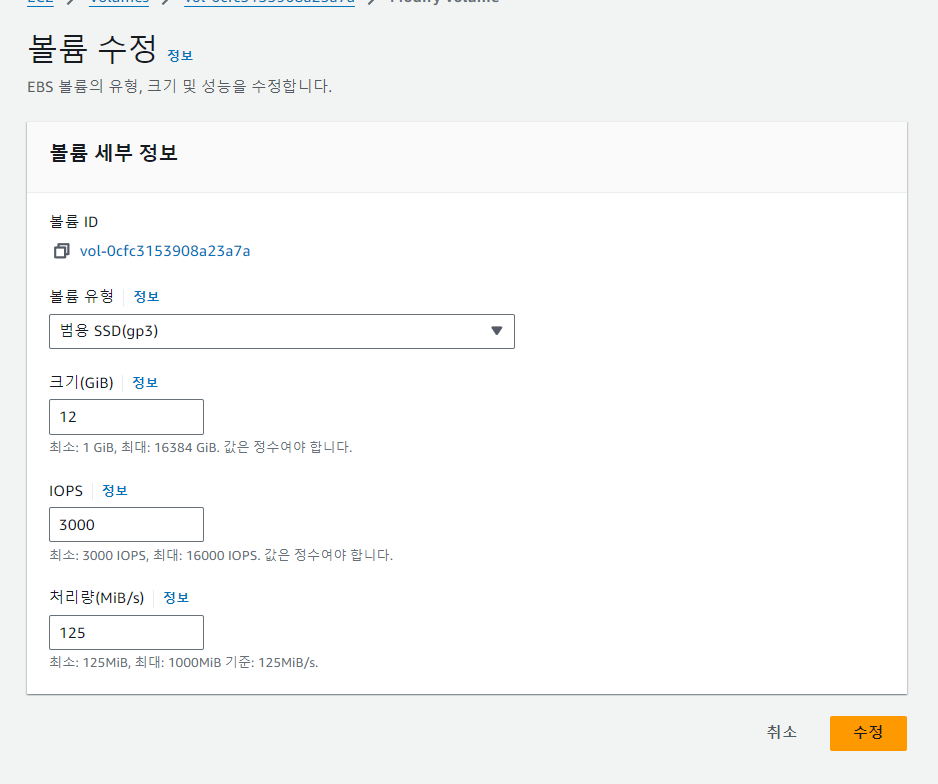Click the dropdown arrow of the volume type selector
This screenshot has height=784, width=938.
[497, 331]
